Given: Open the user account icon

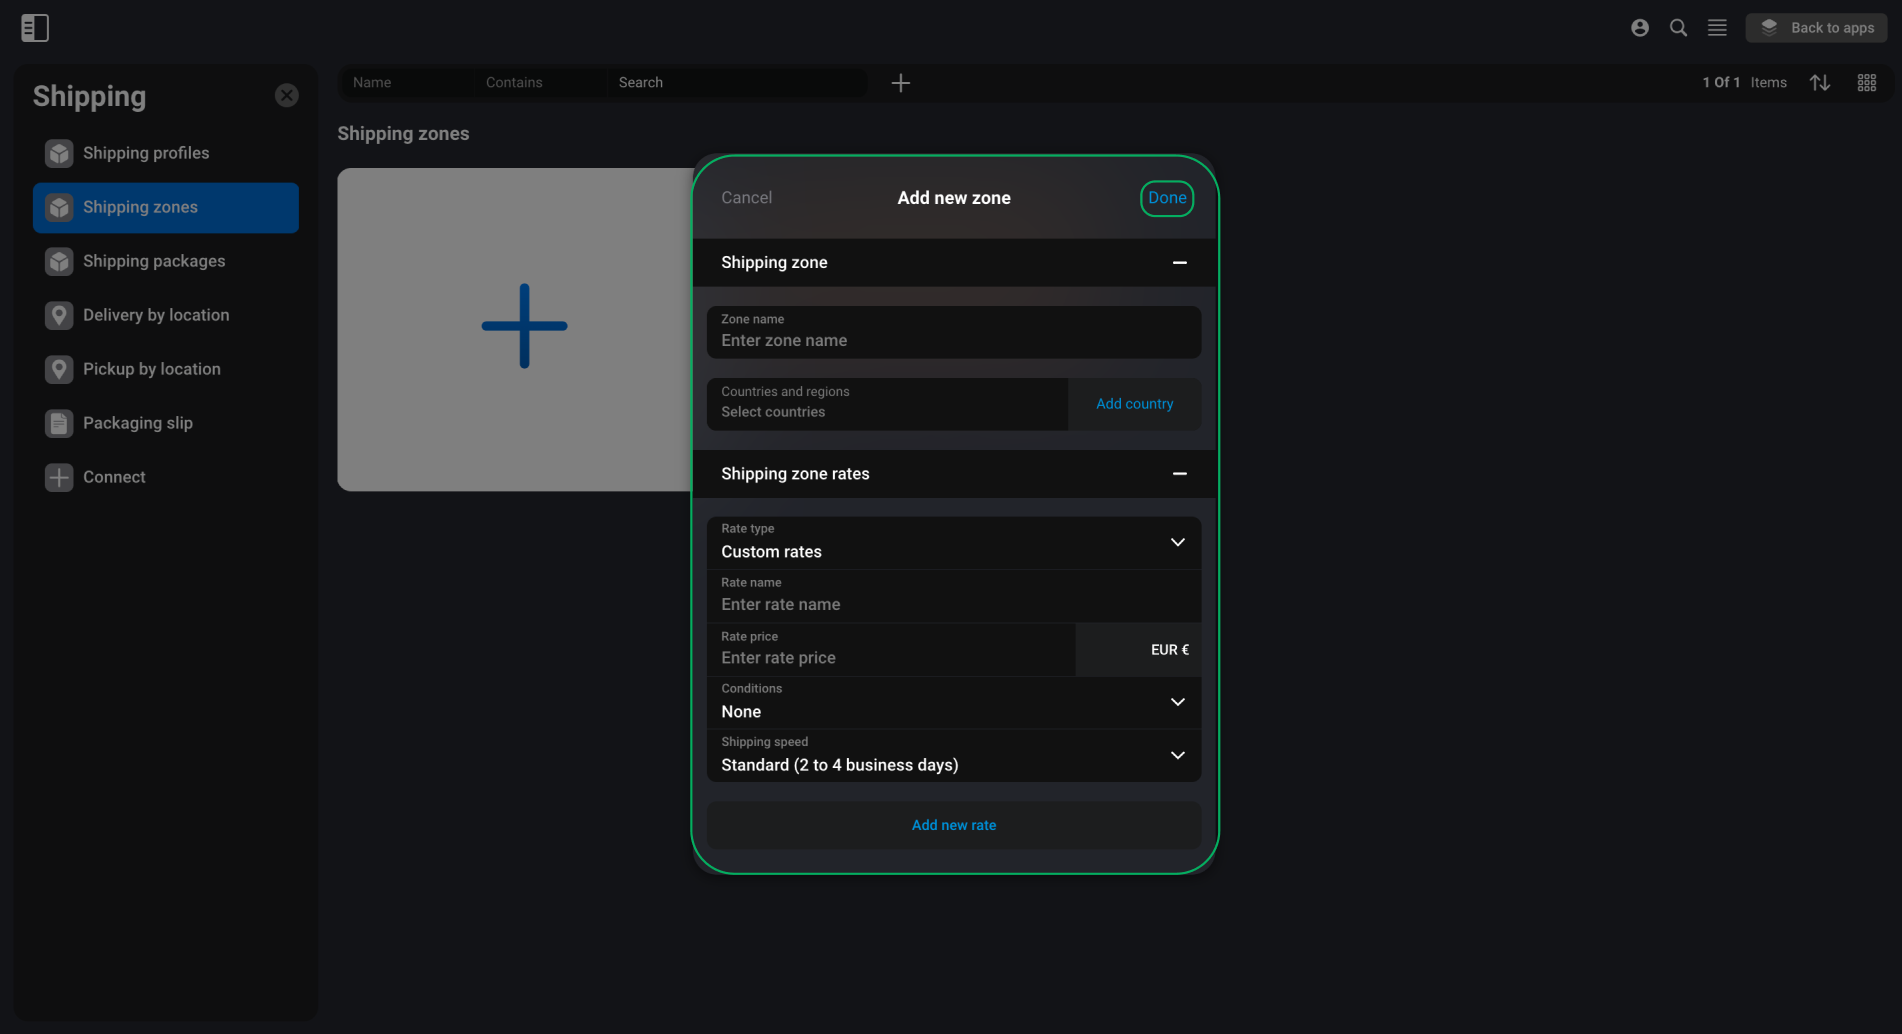Looking at the screenshot, I should click(x=1640, y=28).
